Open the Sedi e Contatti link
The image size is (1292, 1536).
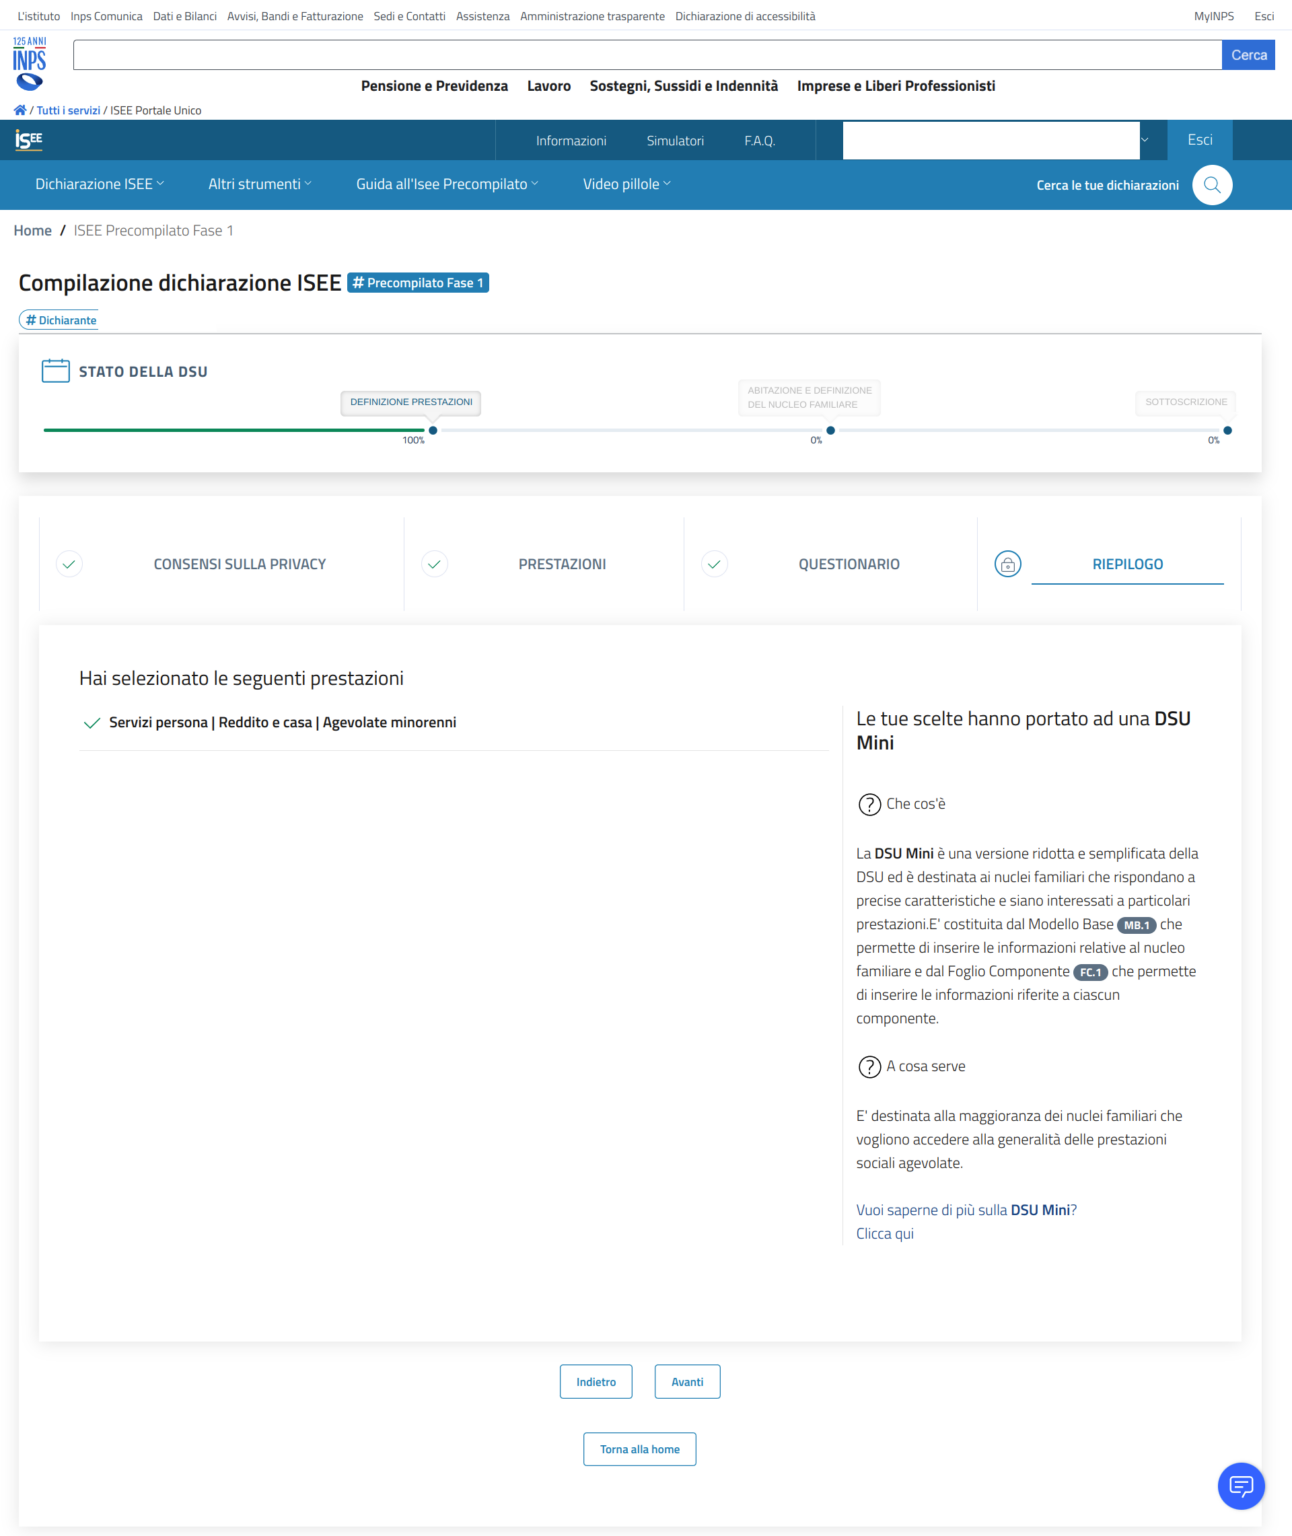coord(410,16)
